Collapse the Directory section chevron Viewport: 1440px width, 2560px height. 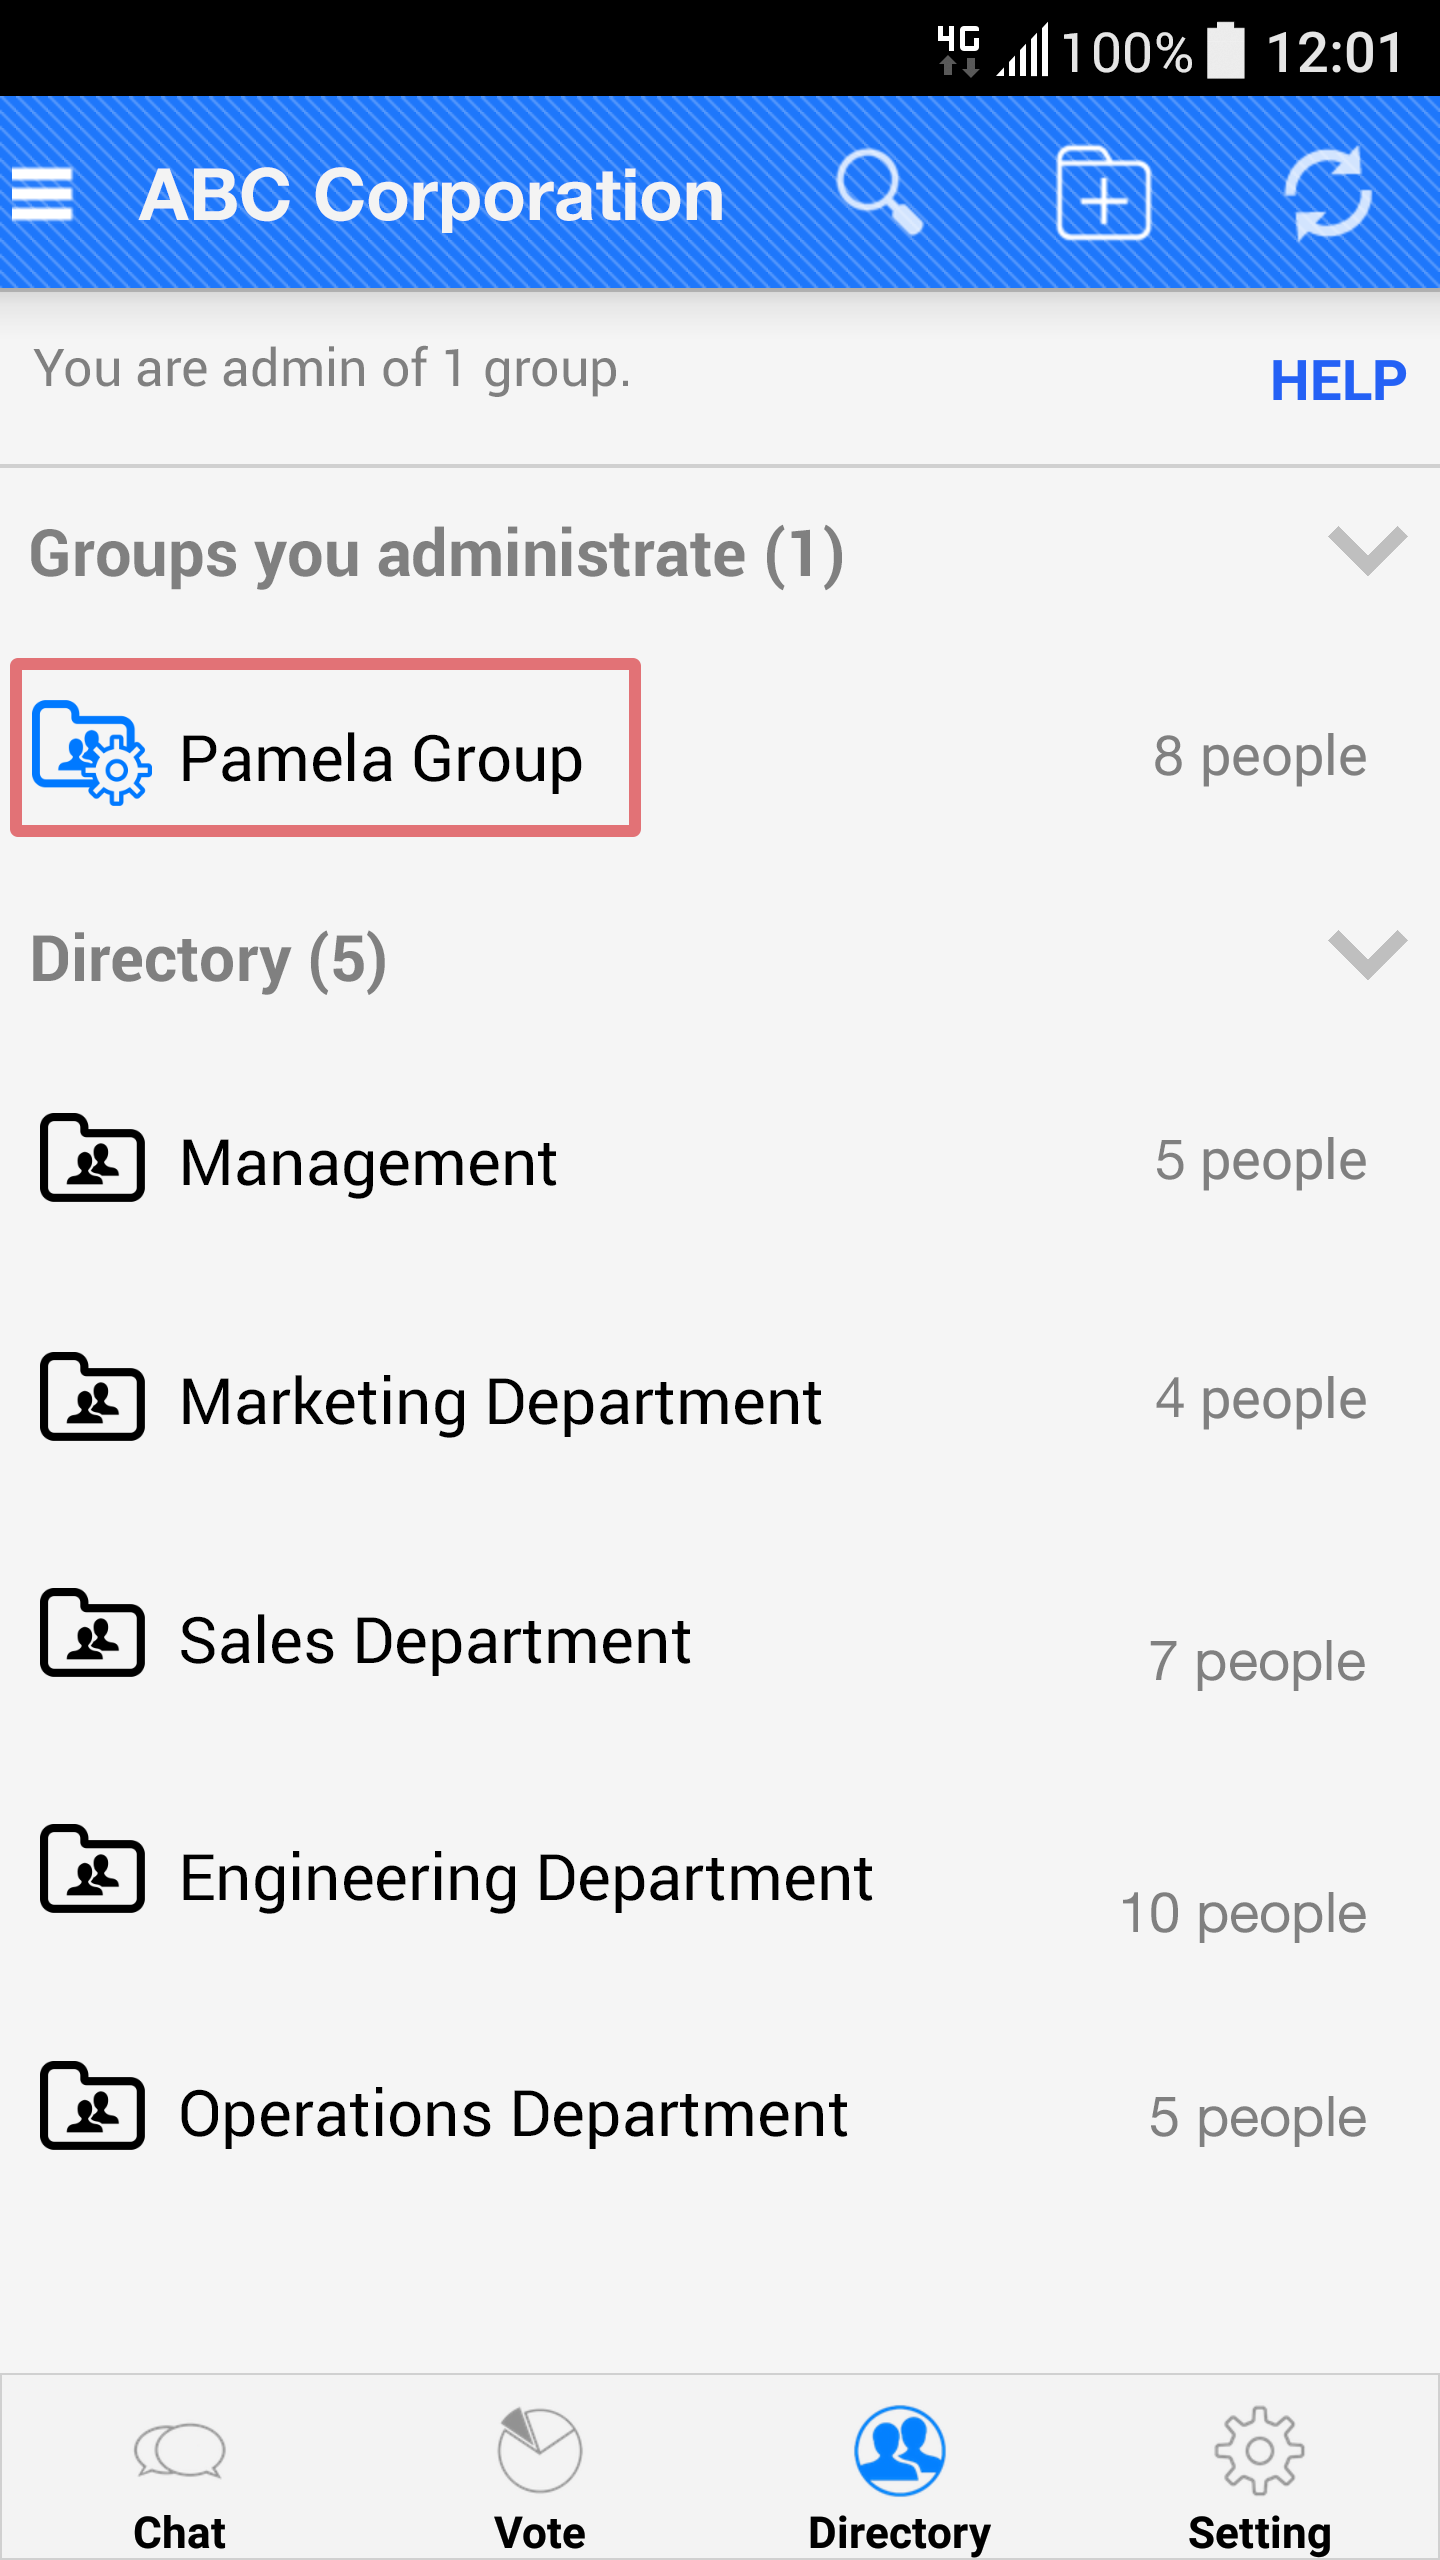click(x=1366, y=956)
